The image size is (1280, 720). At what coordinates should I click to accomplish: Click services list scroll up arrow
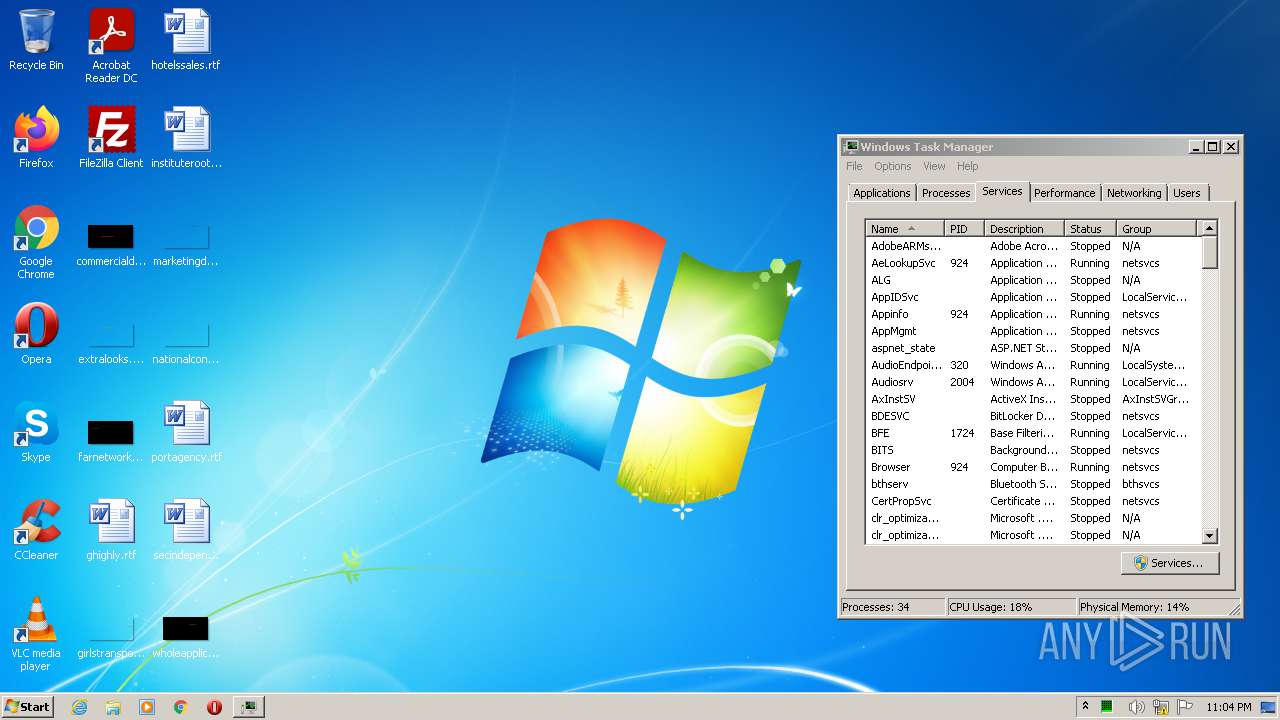tap(1209, 229)
